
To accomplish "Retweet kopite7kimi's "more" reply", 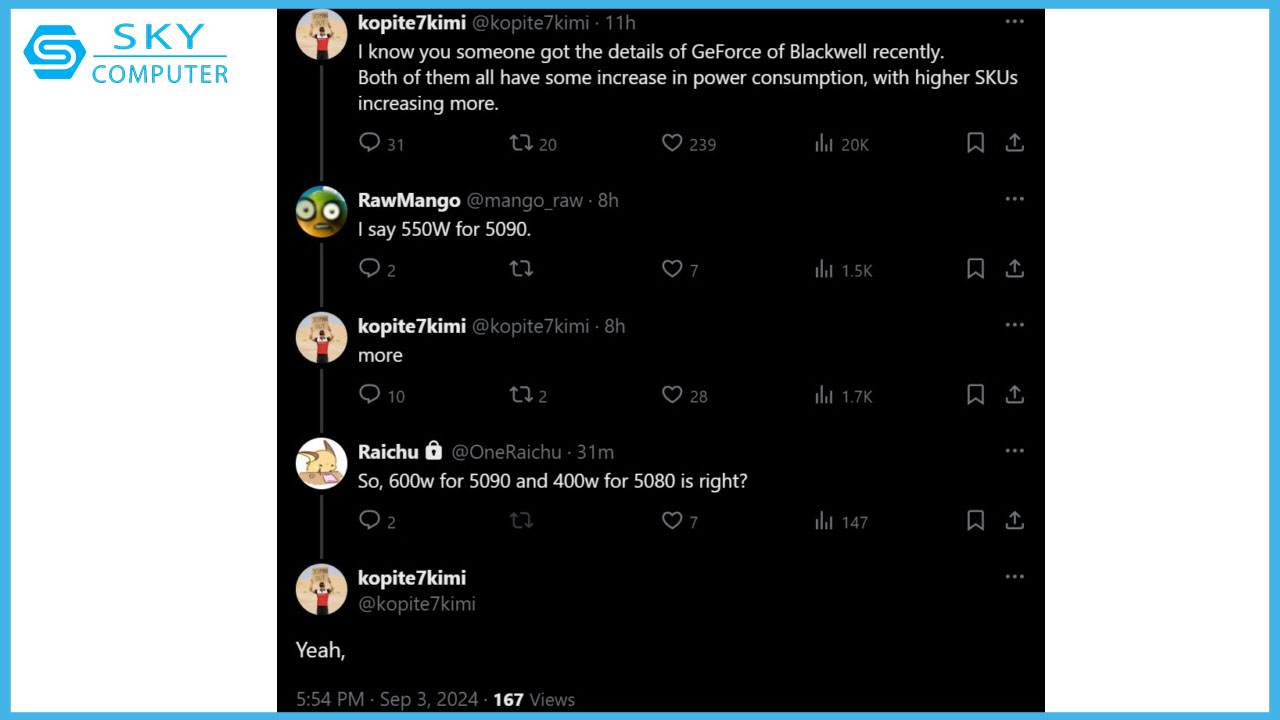I will click(521, 395).
